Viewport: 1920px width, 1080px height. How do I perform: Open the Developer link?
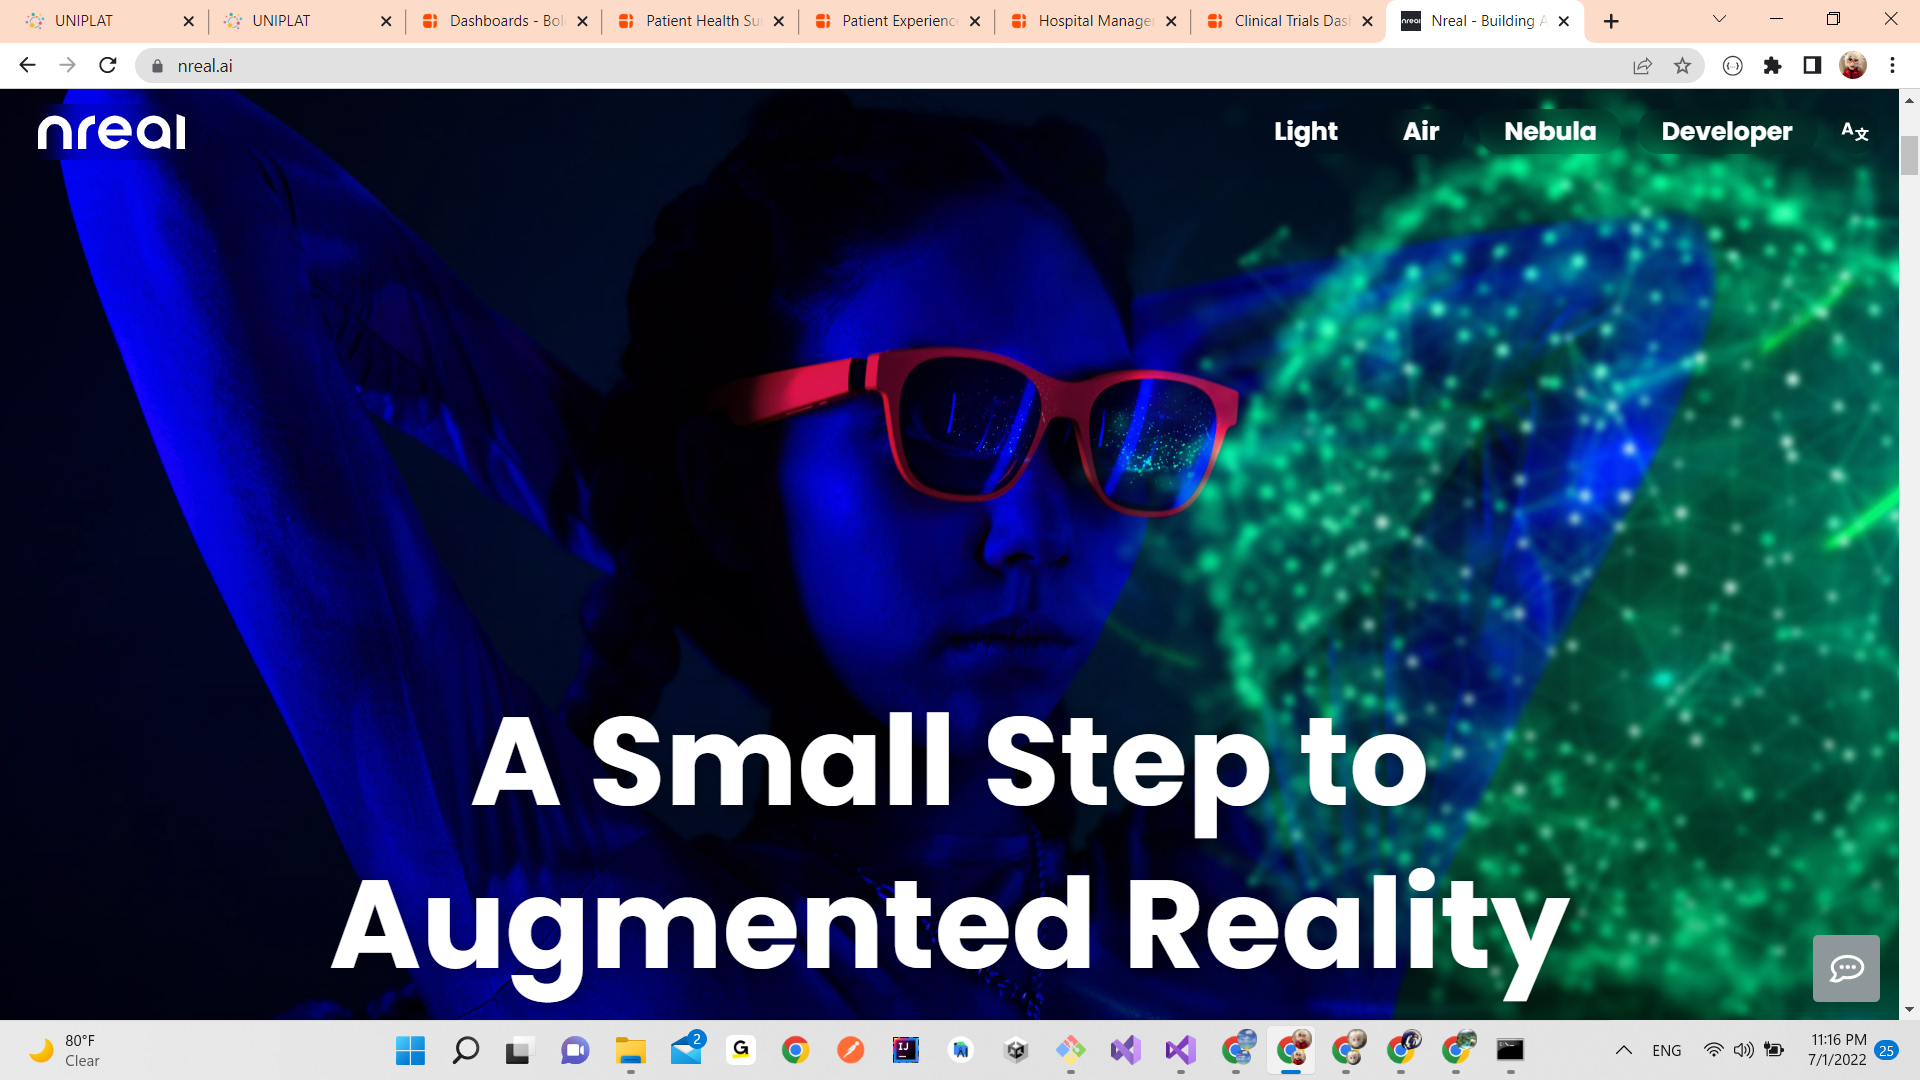click(x=1726, y=132)
